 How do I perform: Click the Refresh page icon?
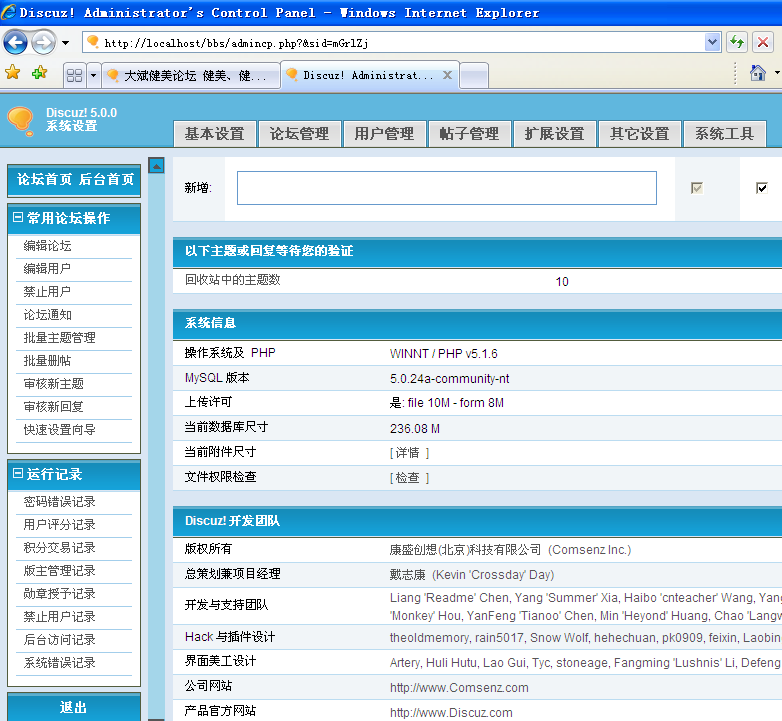737,42
